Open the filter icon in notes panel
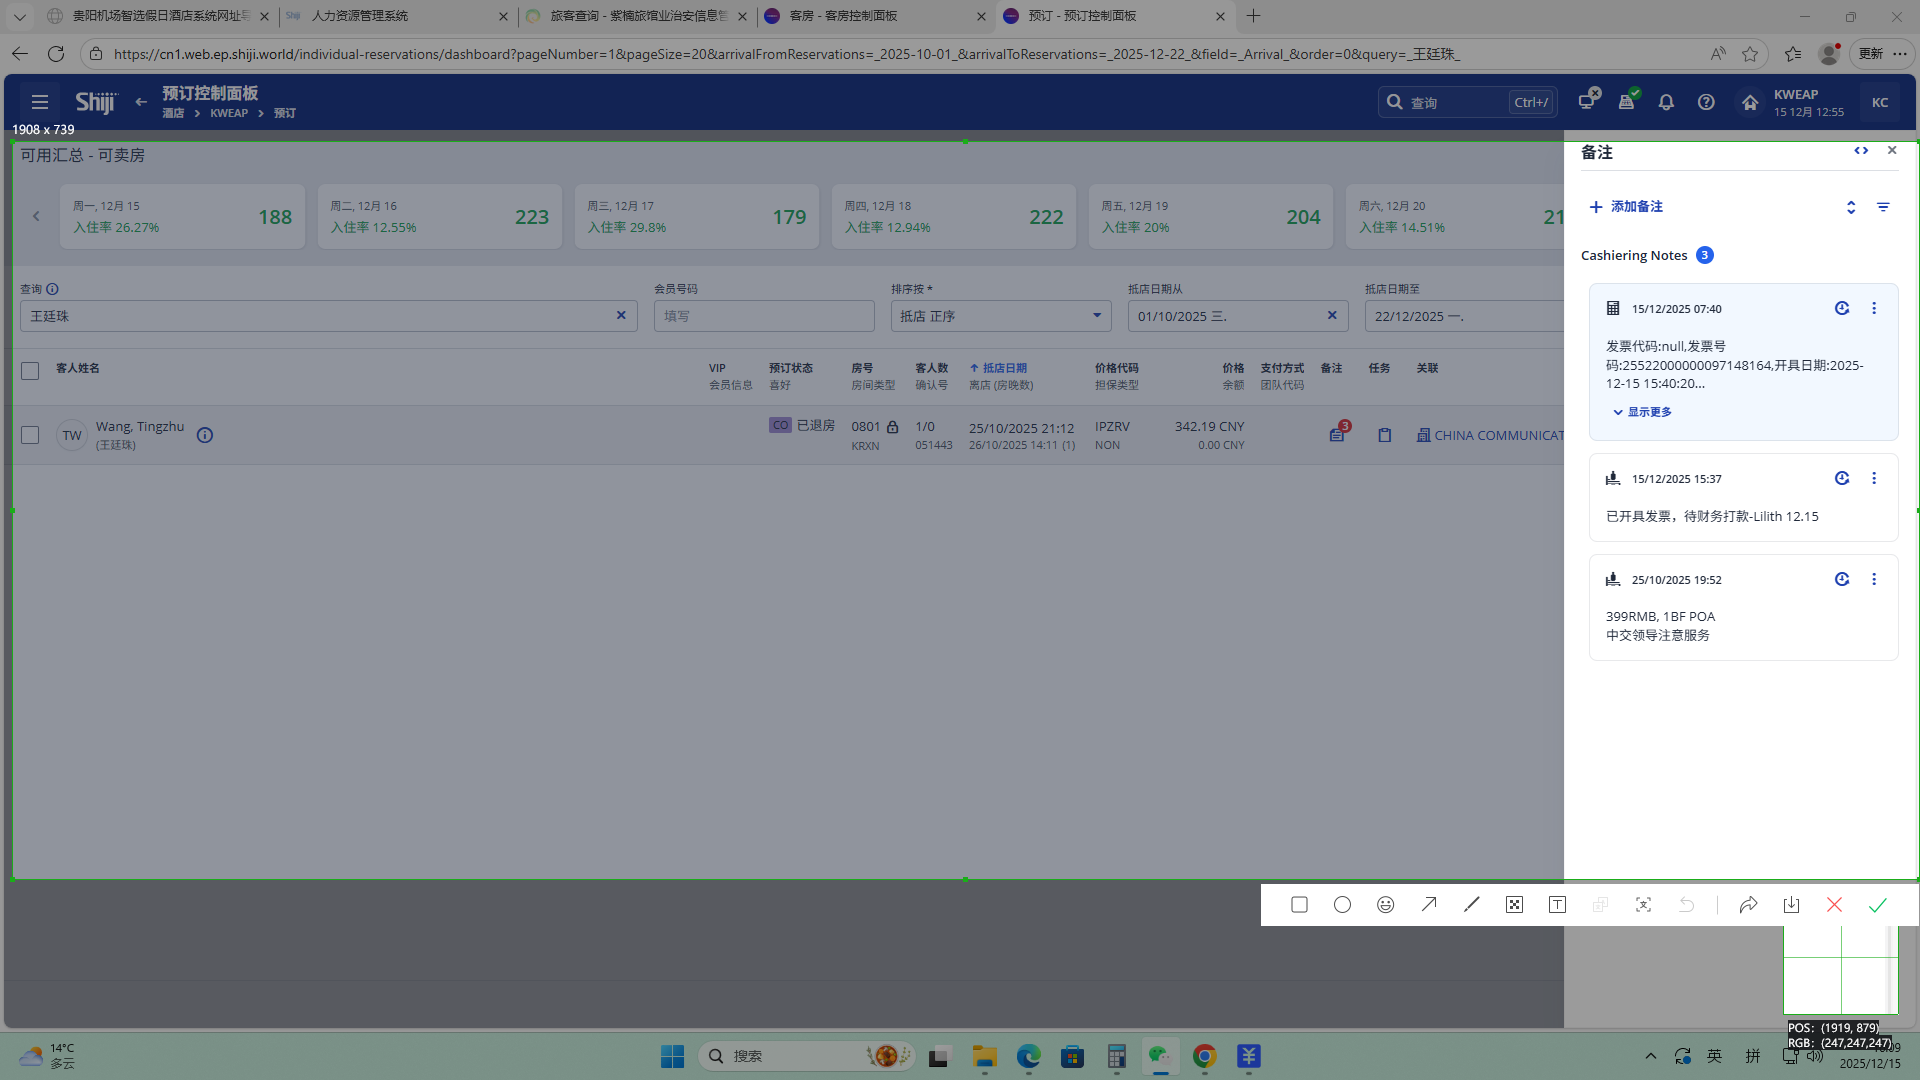This screenshot has height=1080, width=1920. [x=1883, y=207]
